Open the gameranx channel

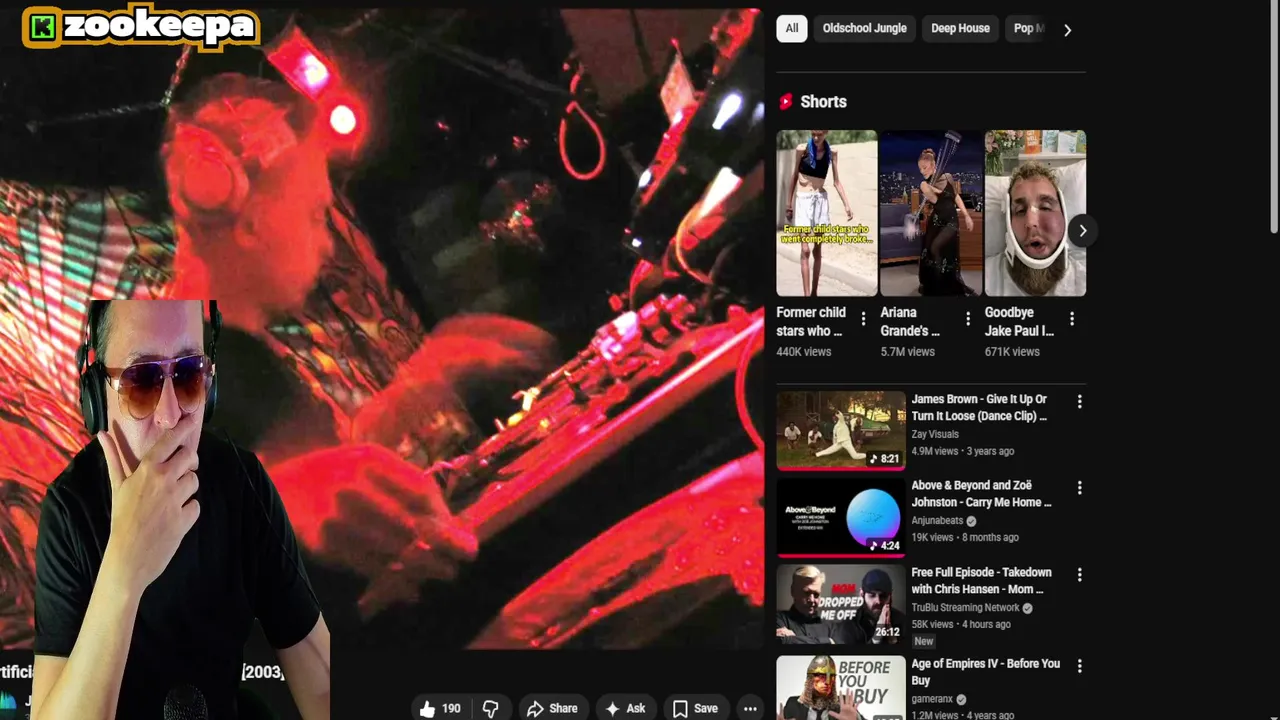point(932,699)
